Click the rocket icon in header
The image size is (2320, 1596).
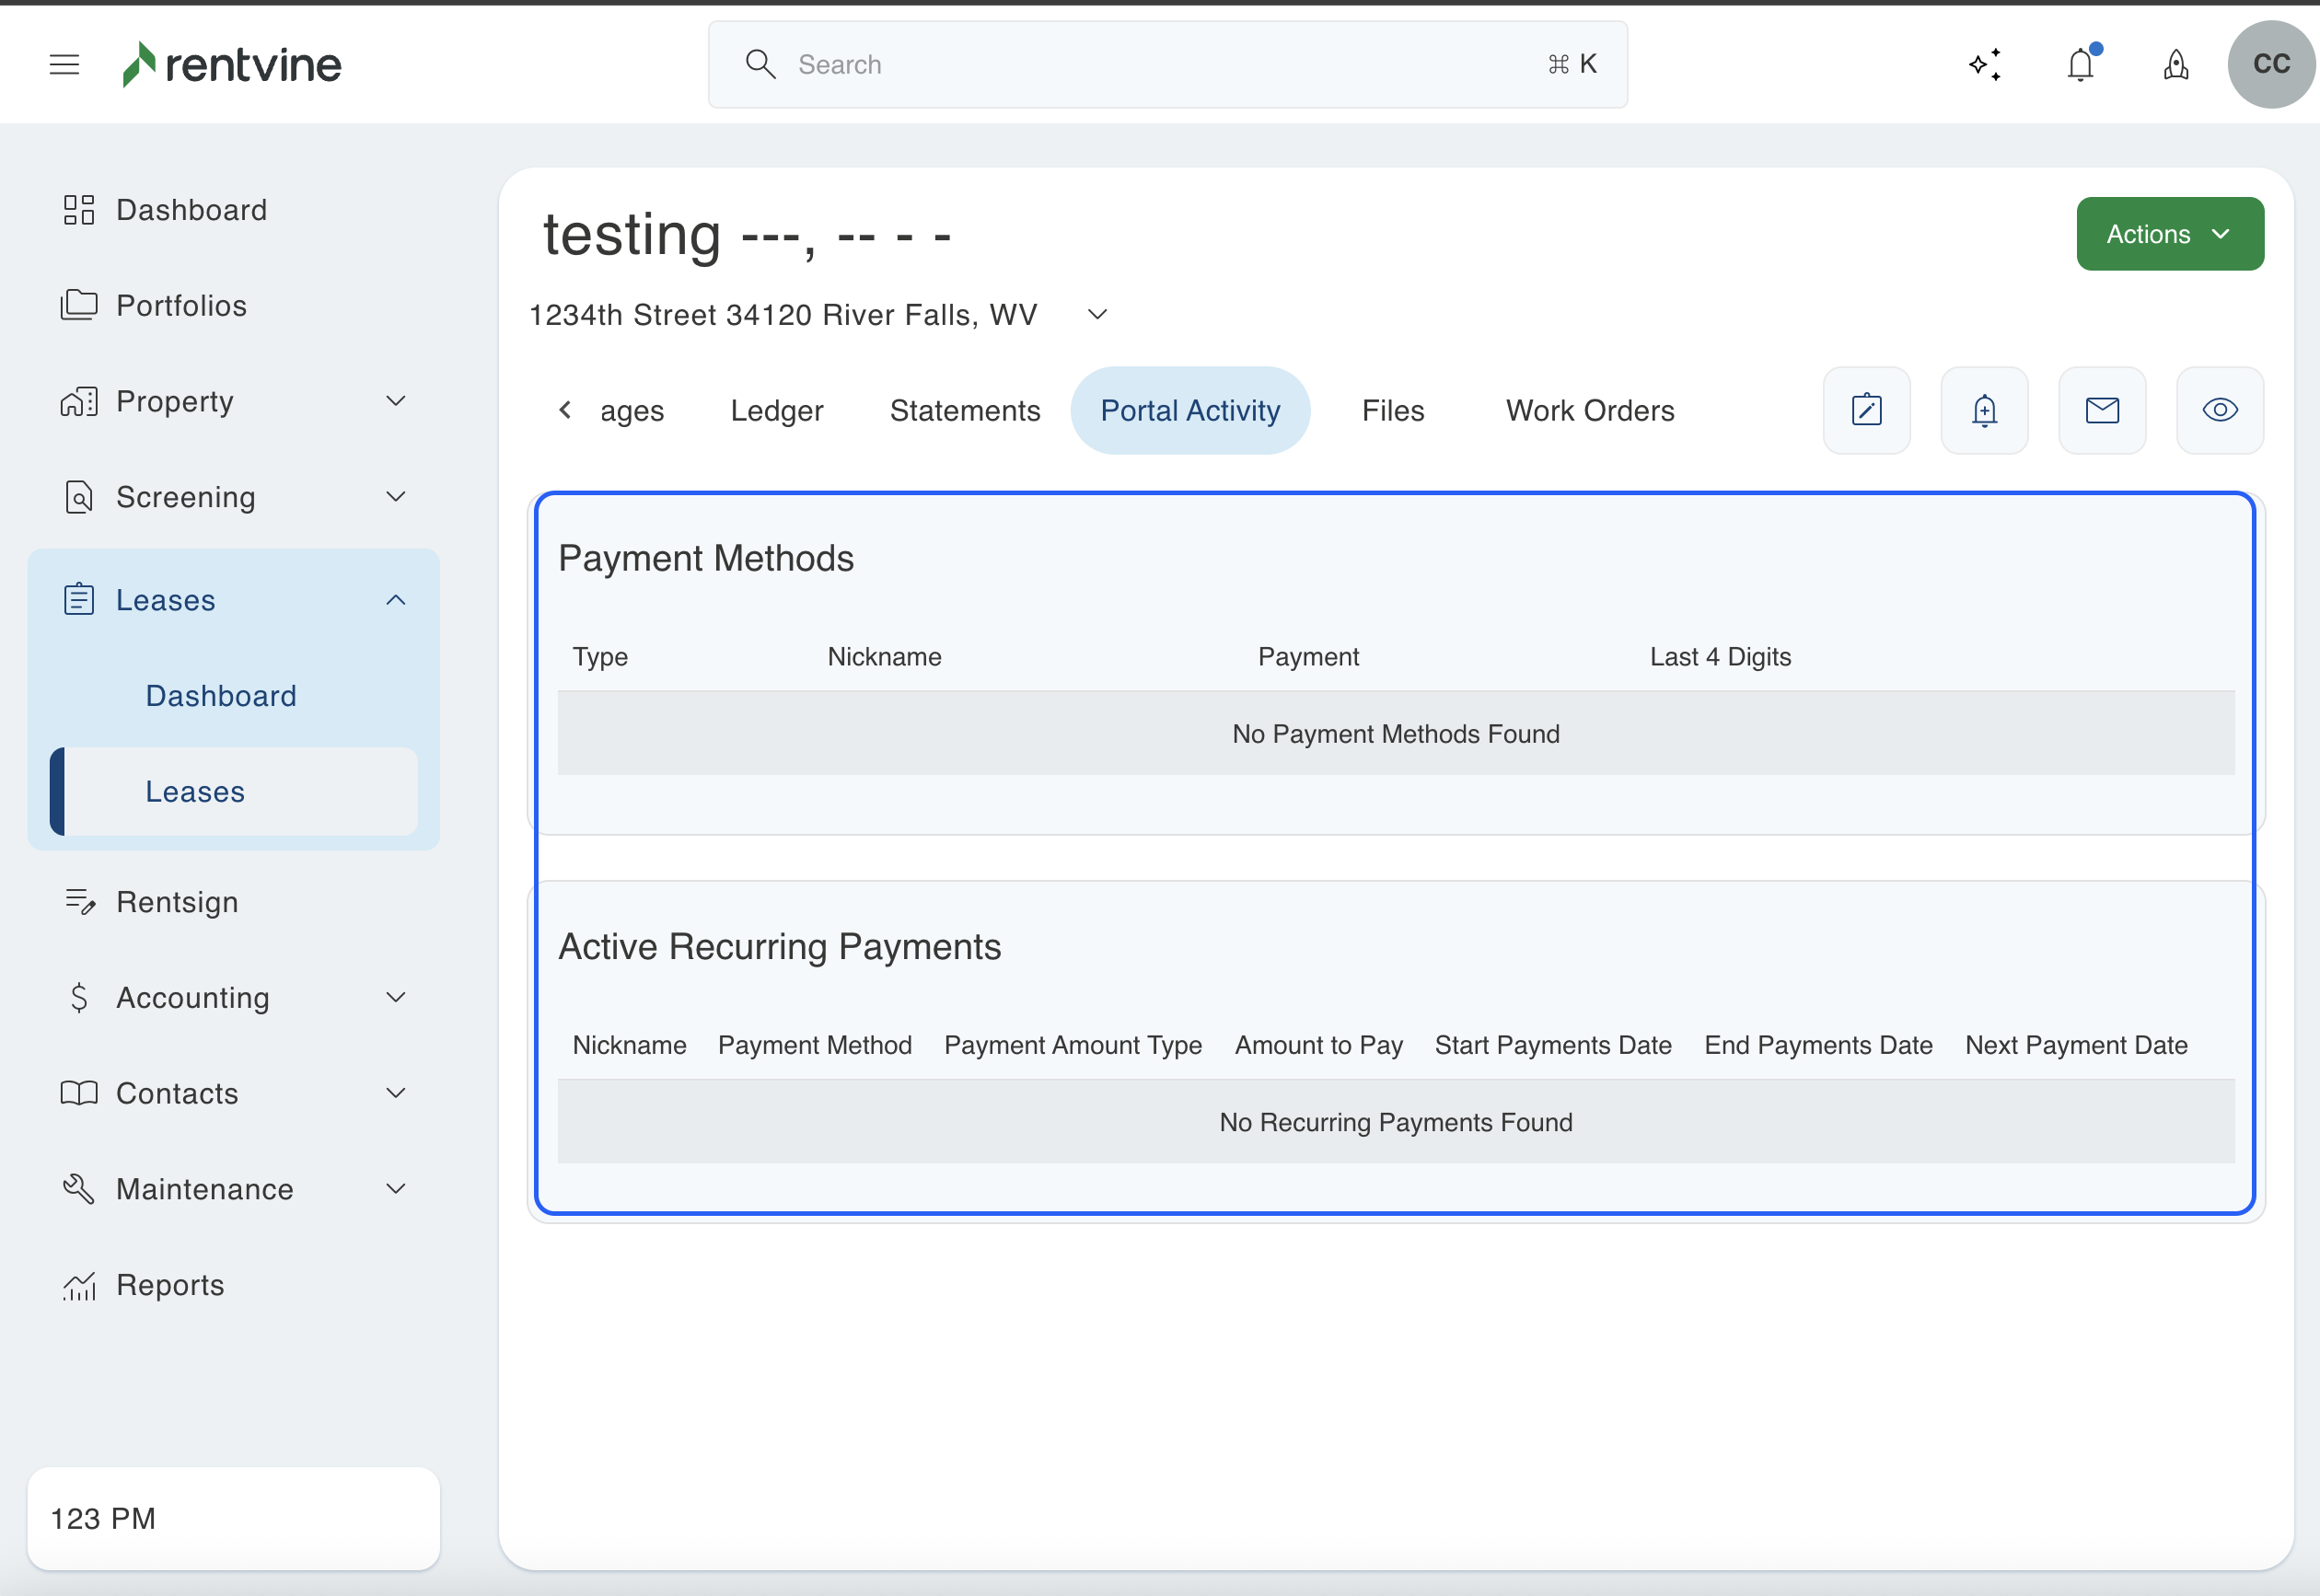pyautogui.click(x=2176, y=65)
